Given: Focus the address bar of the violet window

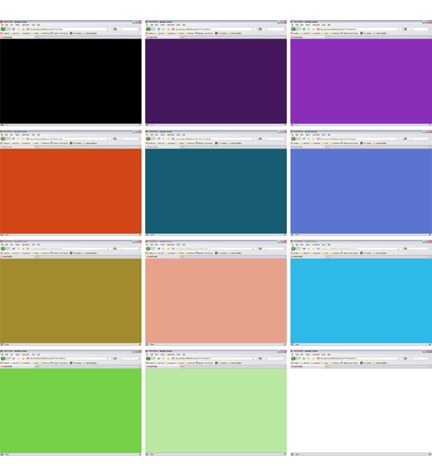Looking at the screenshot, I should click(359, 29).
